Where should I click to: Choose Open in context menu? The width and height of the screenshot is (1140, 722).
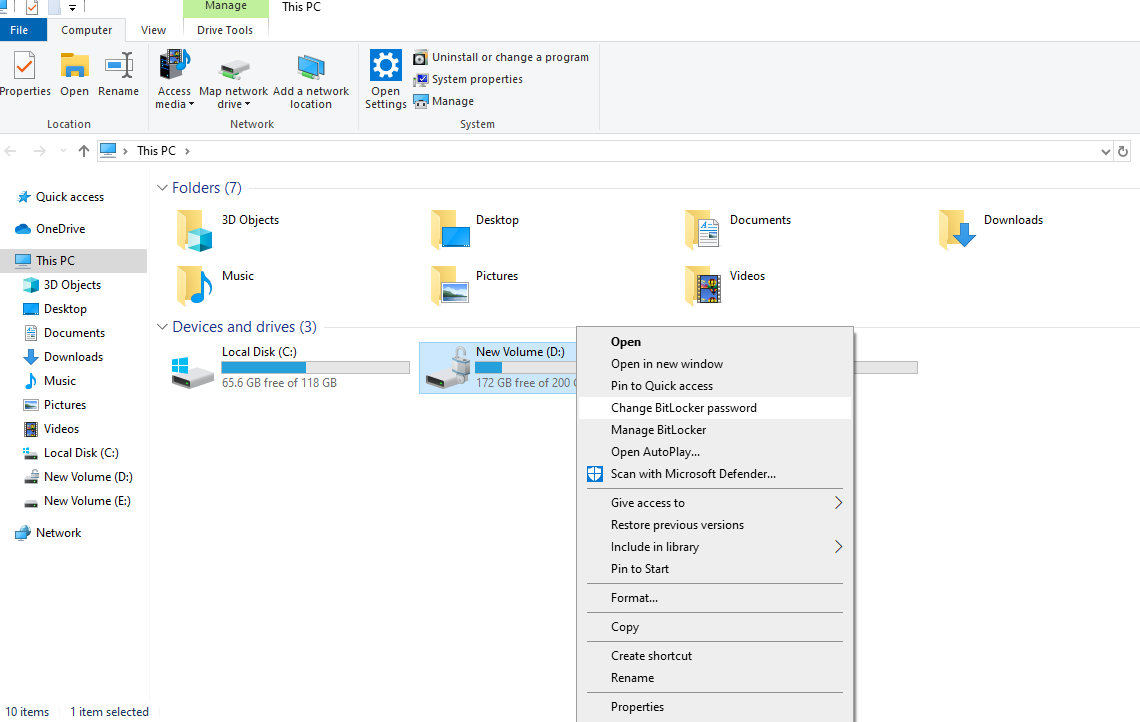[715, 342]
